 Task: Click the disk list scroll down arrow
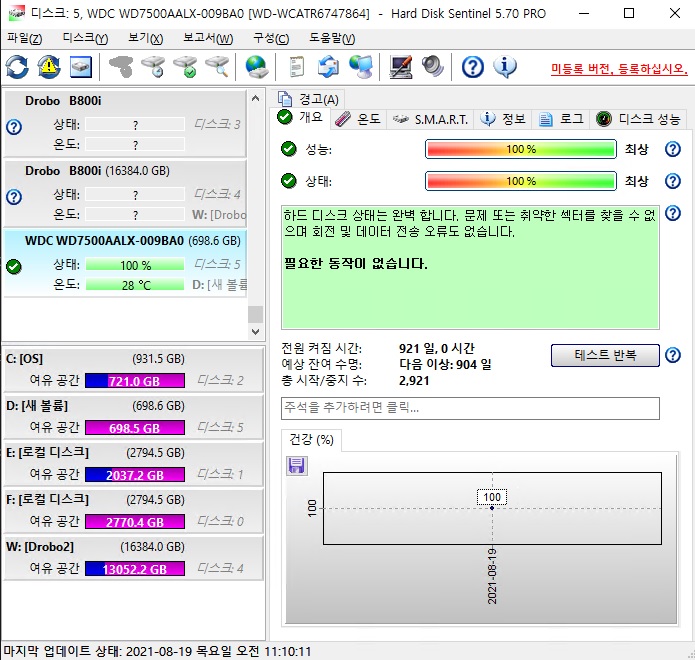255,332
